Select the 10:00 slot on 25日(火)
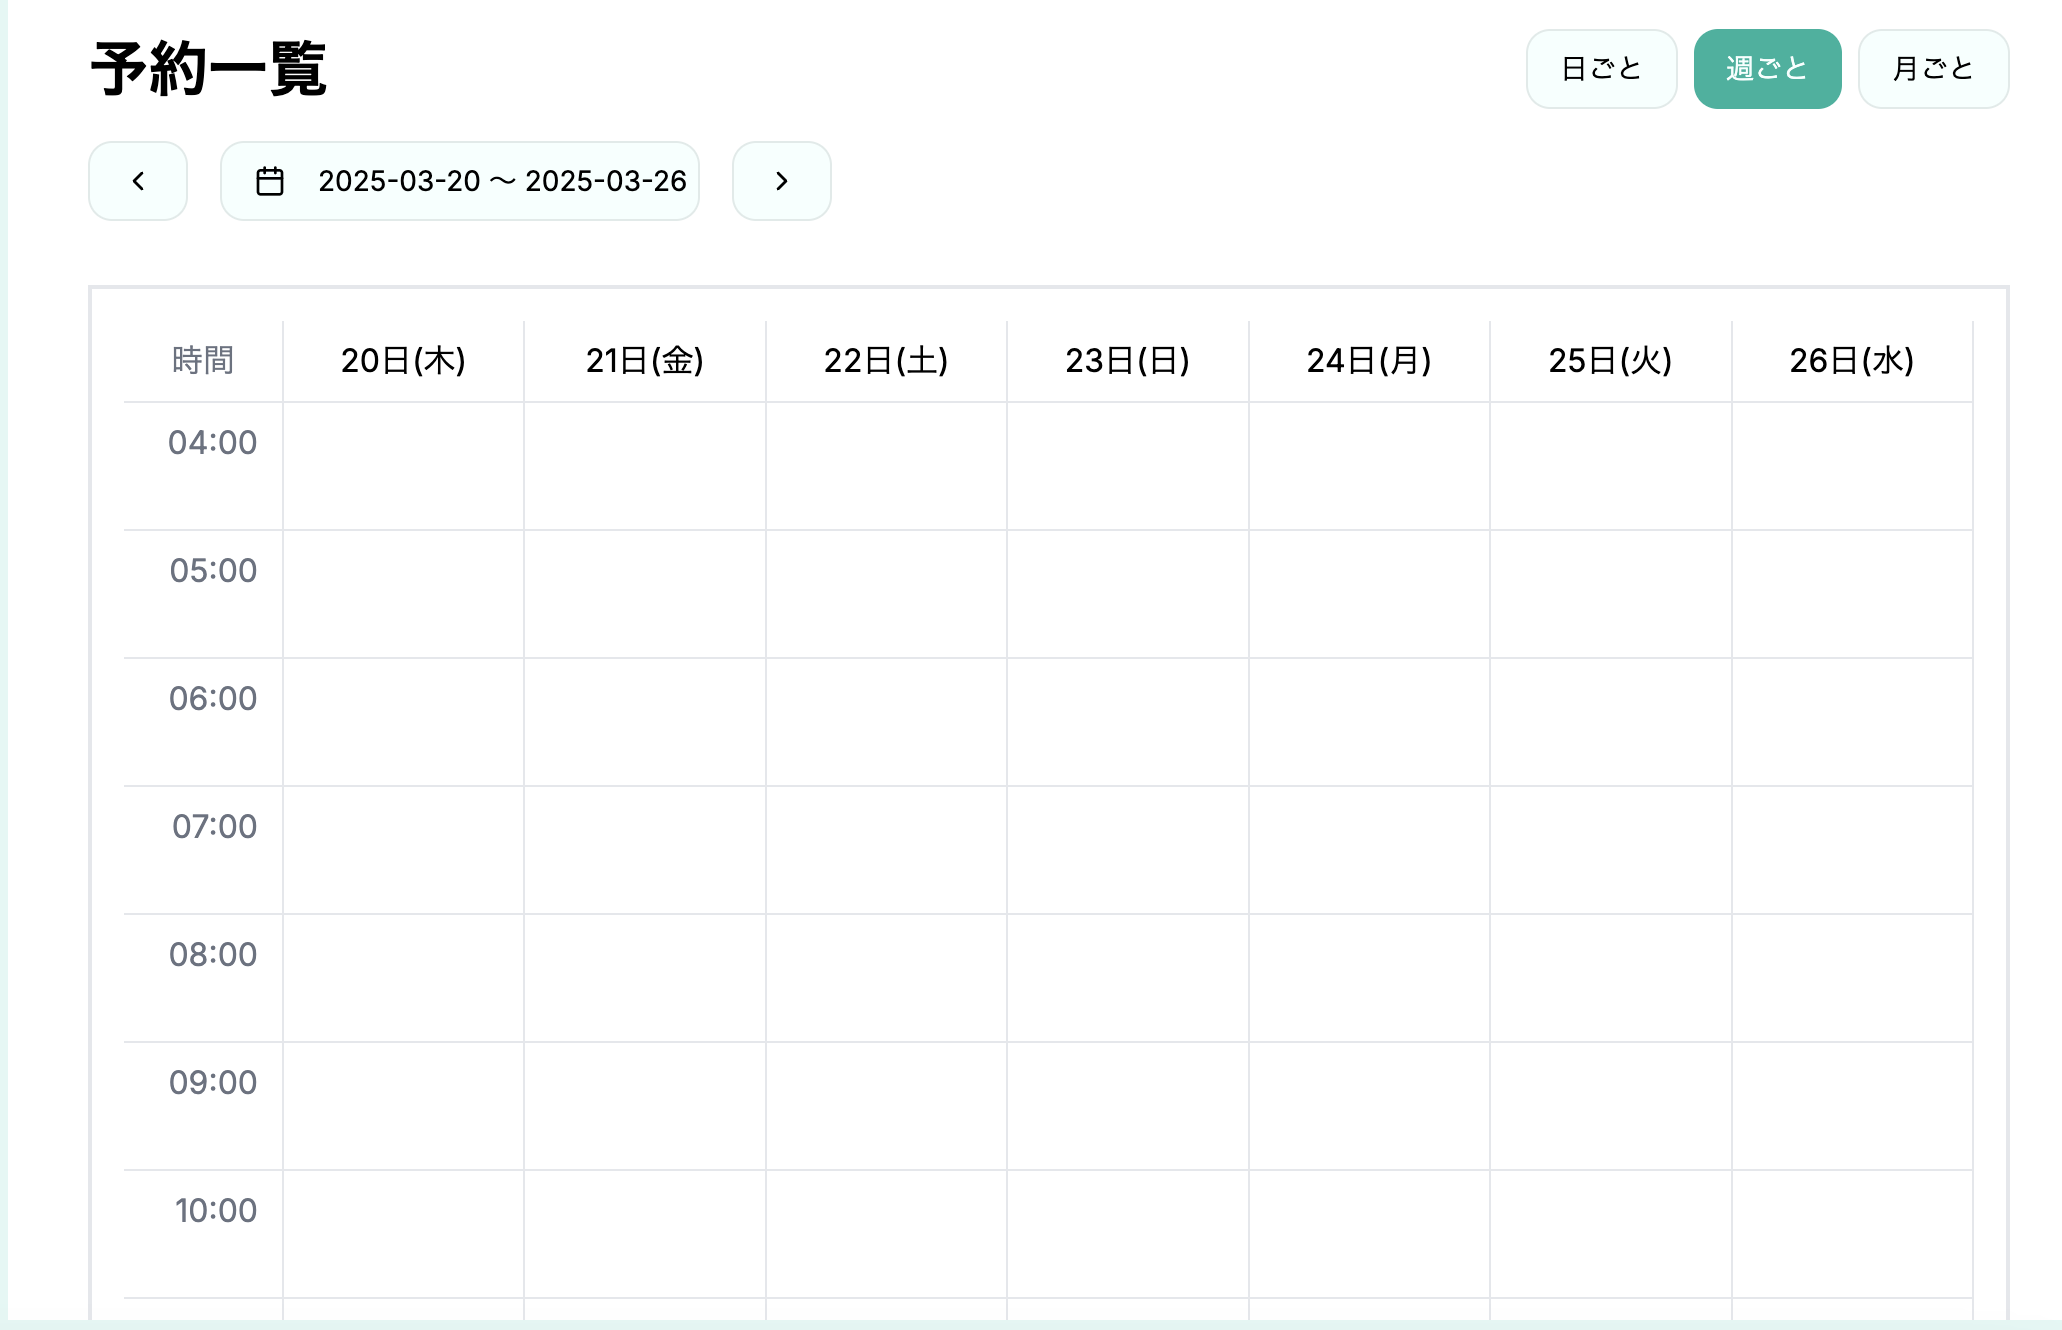The width and height of the screenshot is (2062, 1330). coord(1610,1234)
